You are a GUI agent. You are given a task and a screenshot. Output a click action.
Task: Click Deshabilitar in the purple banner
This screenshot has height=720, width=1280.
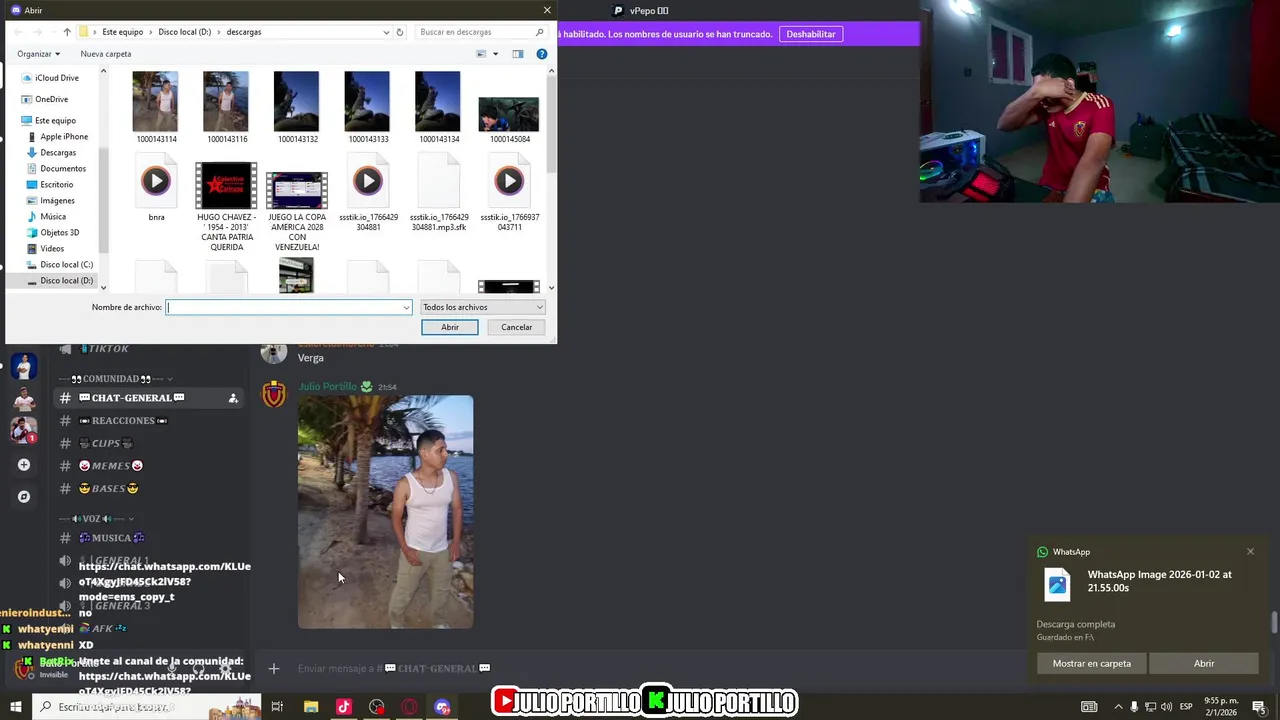(x=811, y=34)
